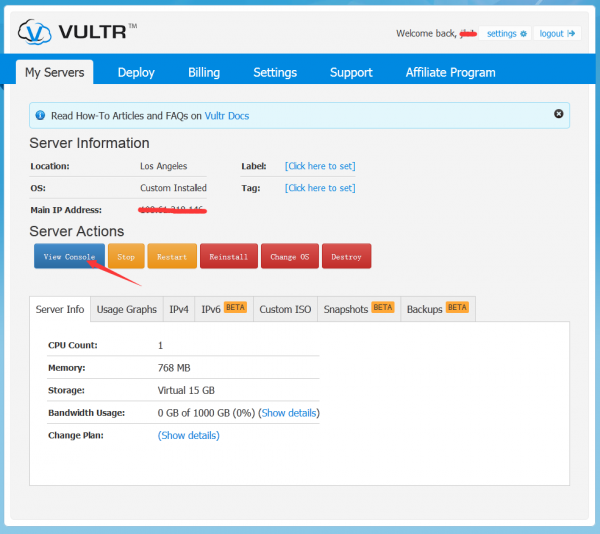Viewport: 600px width, 534px height.
Task: Open the Snapshots BETA tab
Action: [x=359, y=309]
